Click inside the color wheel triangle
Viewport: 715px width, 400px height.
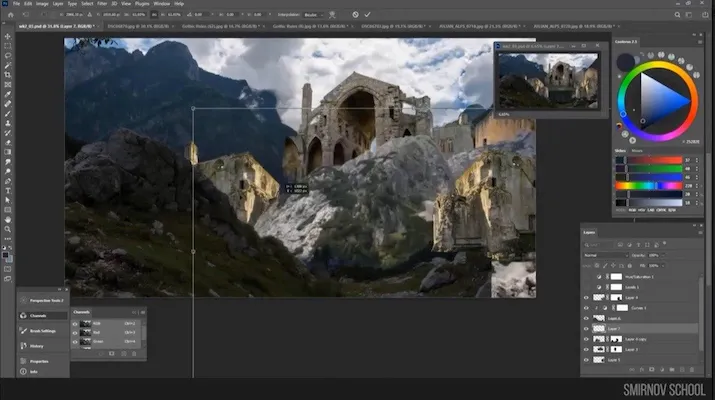pos(656,102)
